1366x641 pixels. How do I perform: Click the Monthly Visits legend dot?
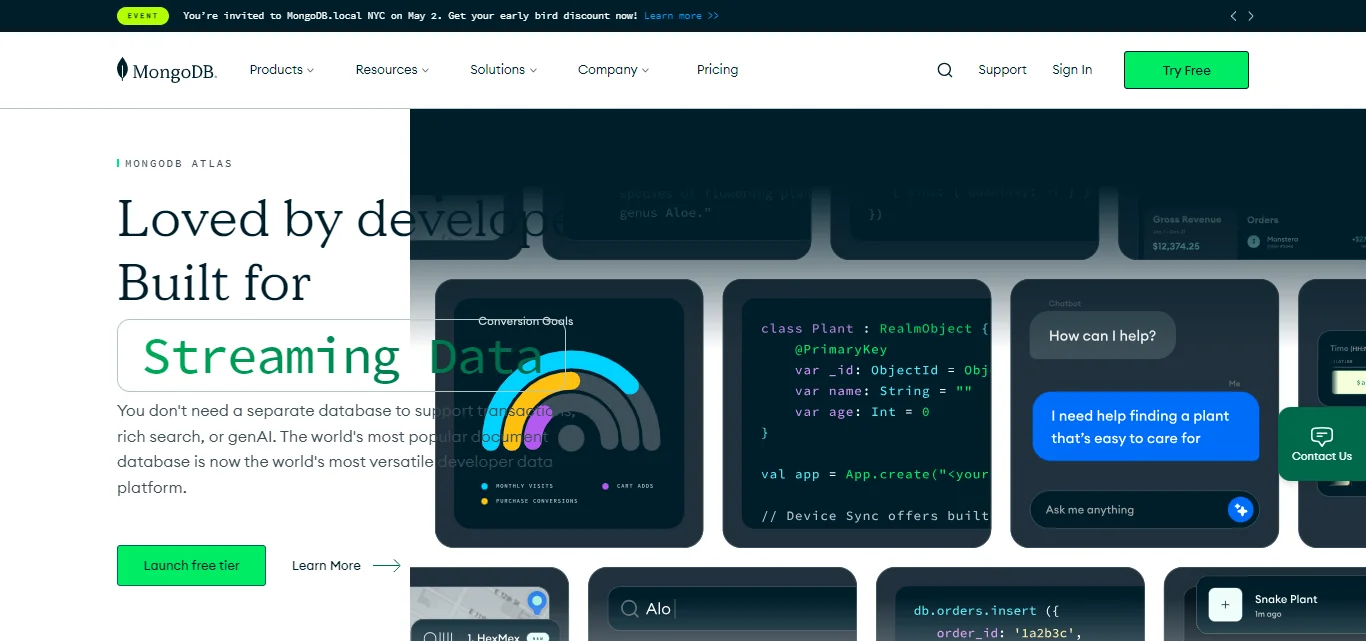tap(485, 486)
